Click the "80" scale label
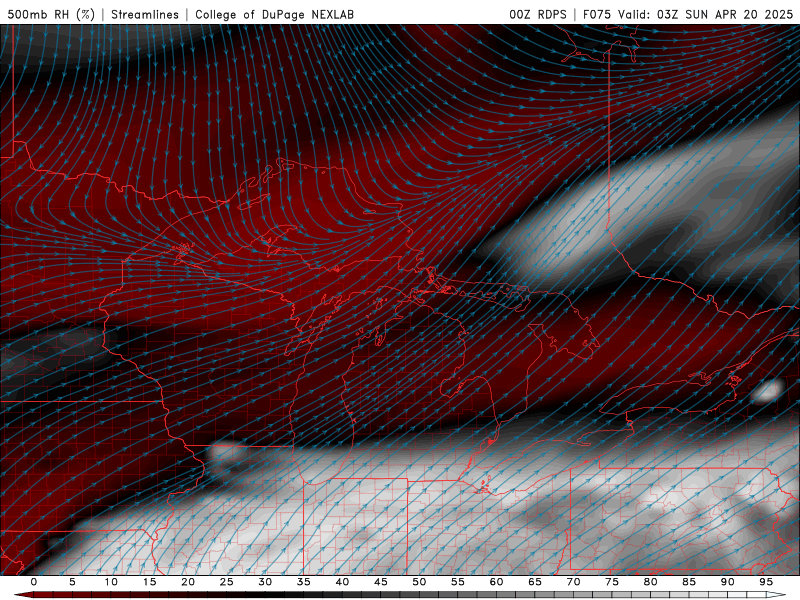The height and width of the screenshot is (600, 800). click(x=650, y=582)
